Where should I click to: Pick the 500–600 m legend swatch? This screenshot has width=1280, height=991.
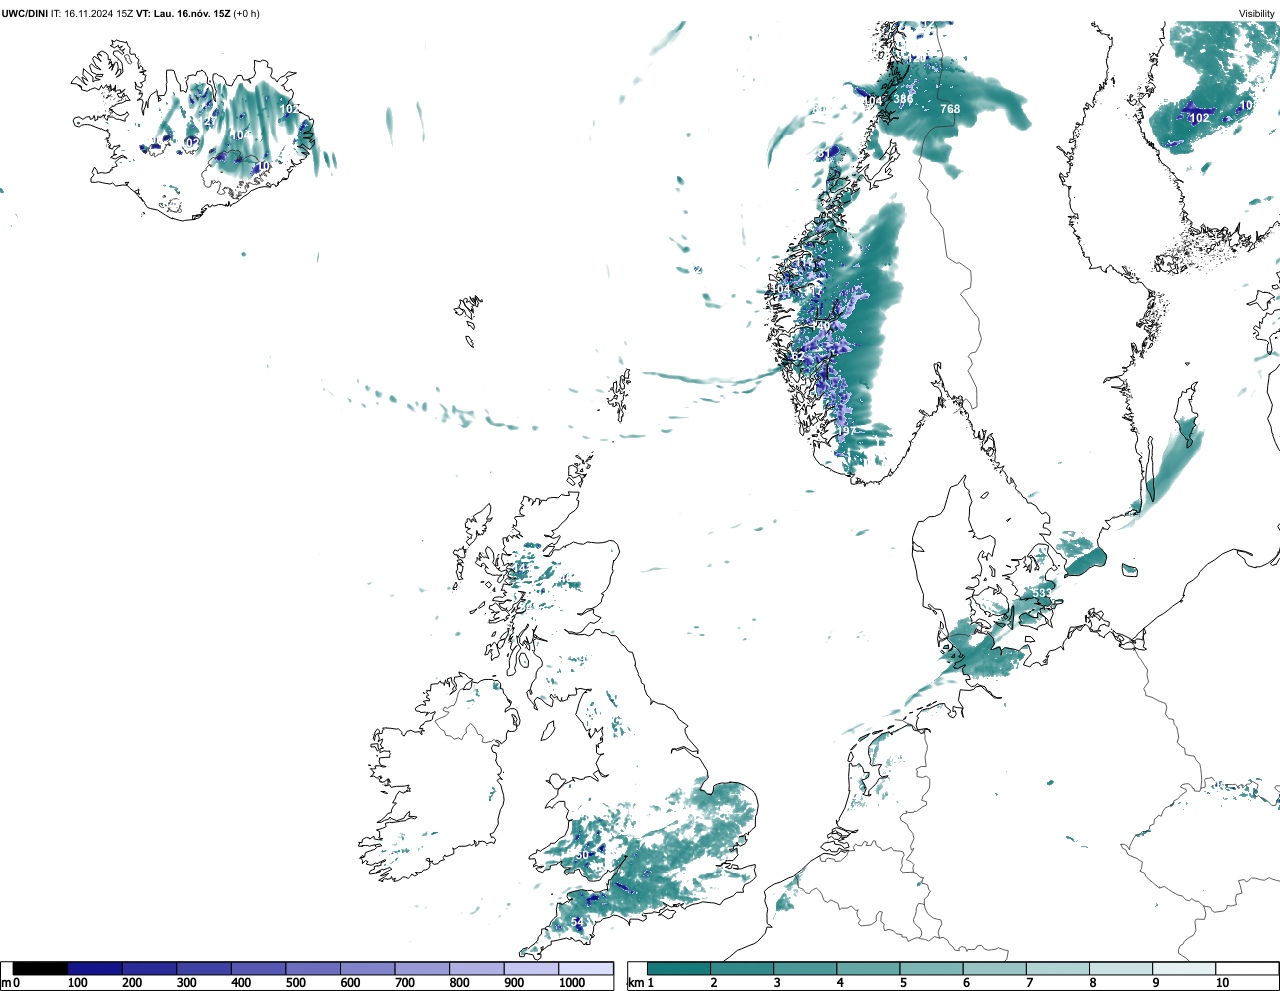tap(313, 968)
